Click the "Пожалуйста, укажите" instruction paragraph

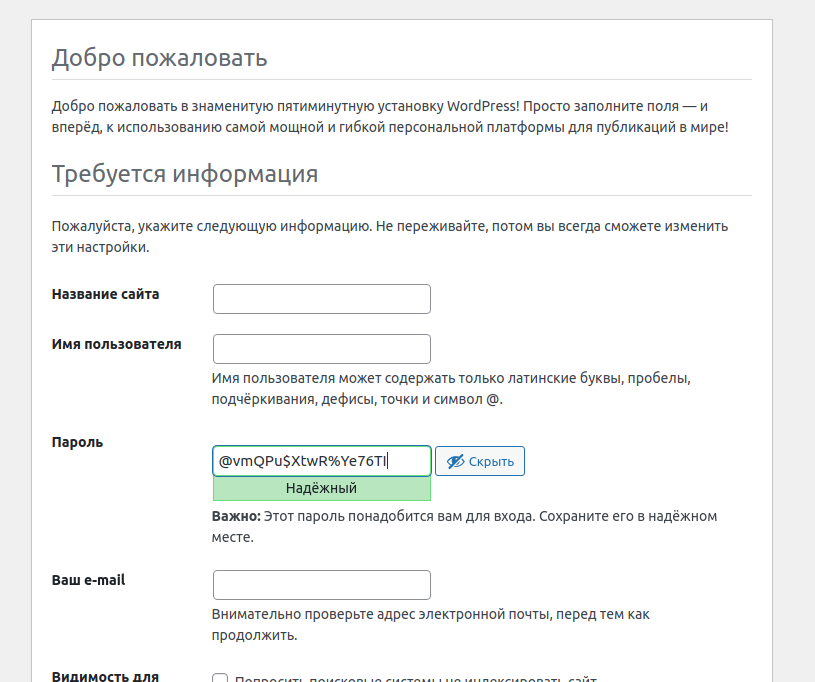pos(389,237)
